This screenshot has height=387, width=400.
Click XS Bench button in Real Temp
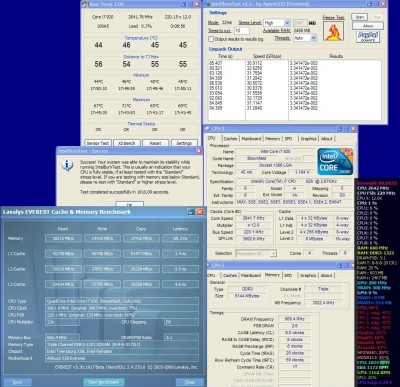pos(127,143)
